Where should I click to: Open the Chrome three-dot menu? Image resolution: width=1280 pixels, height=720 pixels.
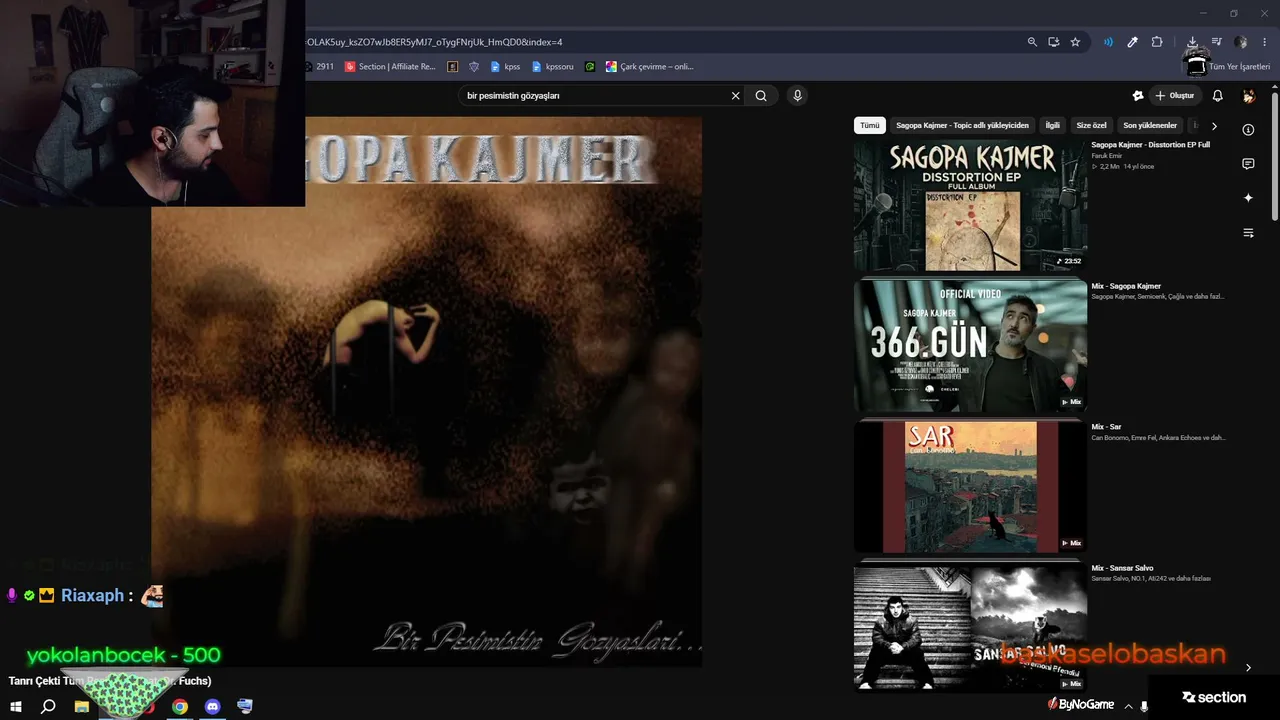coord(1264,42)
